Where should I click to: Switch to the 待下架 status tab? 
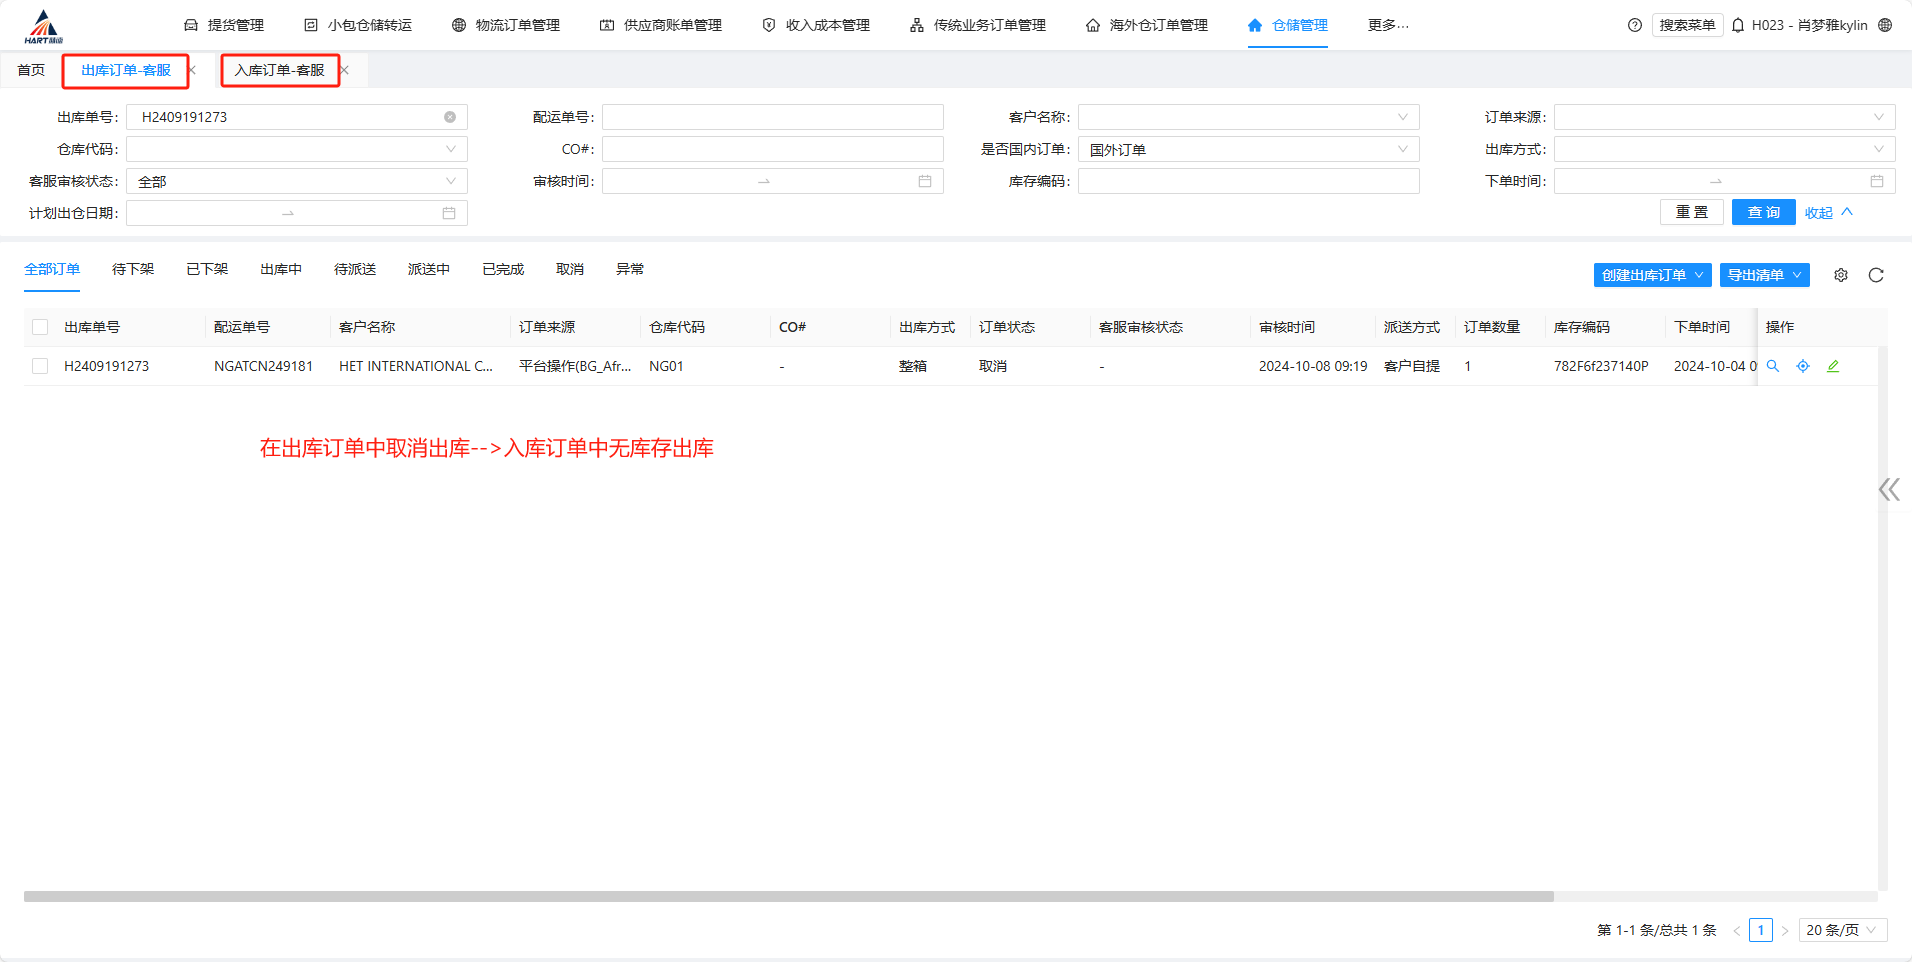(133, 269)
